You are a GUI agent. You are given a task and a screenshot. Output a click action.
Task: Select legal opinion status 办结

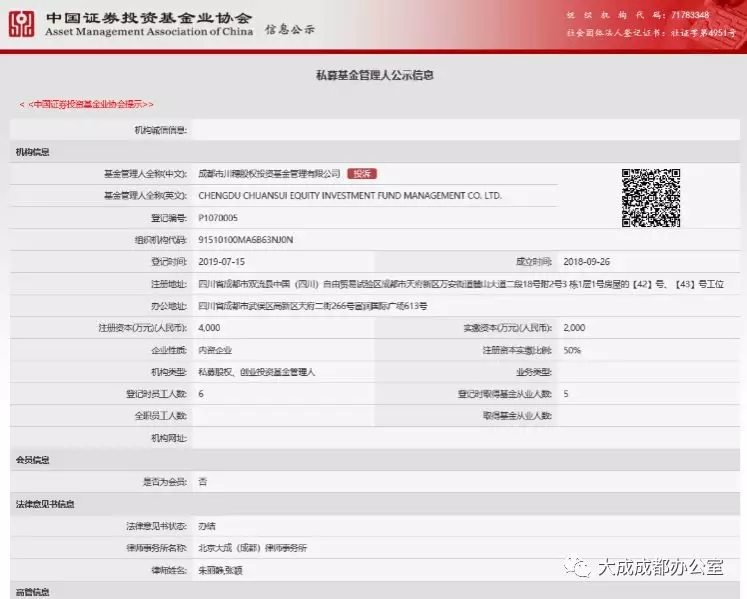pyautogui.click(x=207, y=526)
